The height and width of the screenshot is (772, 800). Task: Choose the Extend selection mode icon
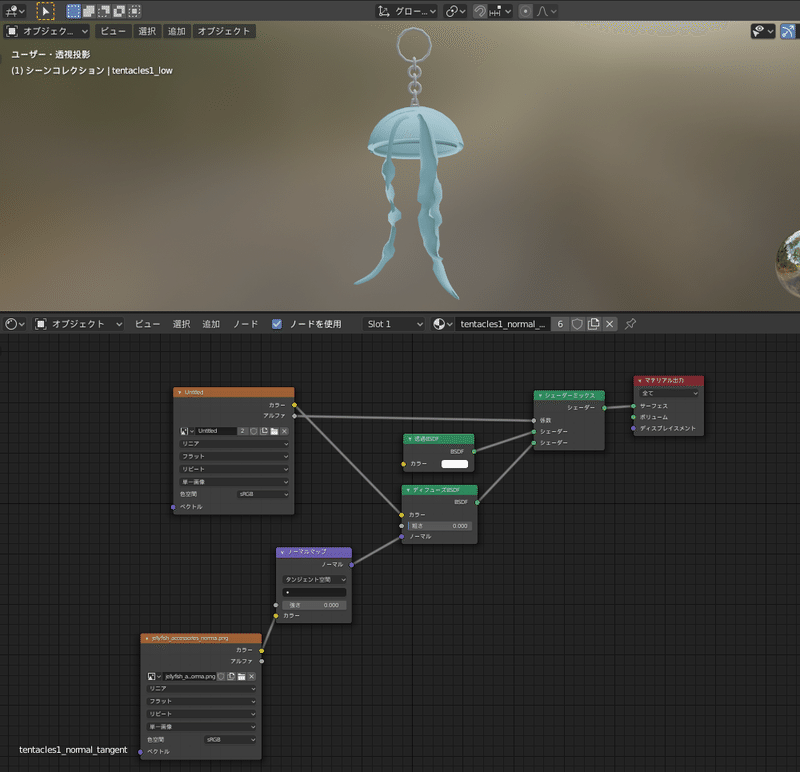(x=89, y=11)
